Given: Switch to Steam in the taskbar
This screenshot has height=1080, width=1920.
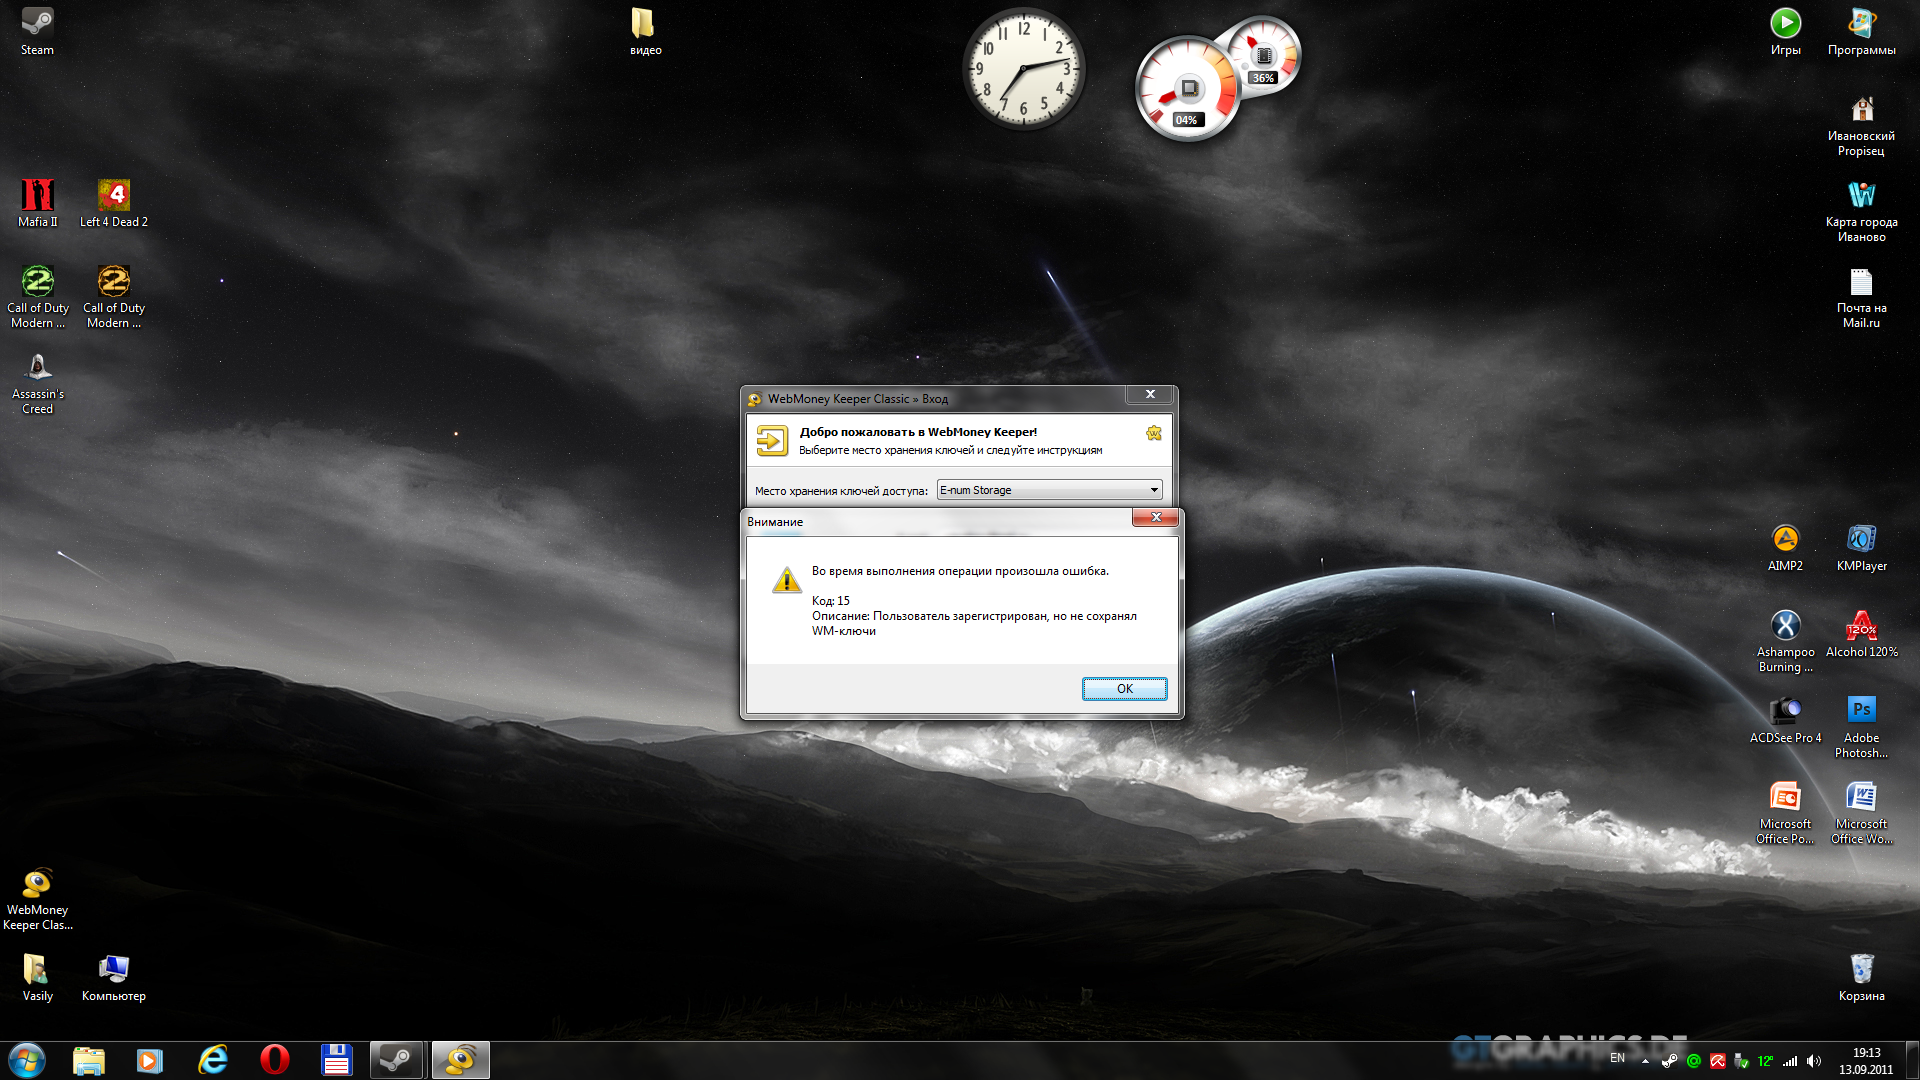Looking at the screenshot, I should (397, 1060).
